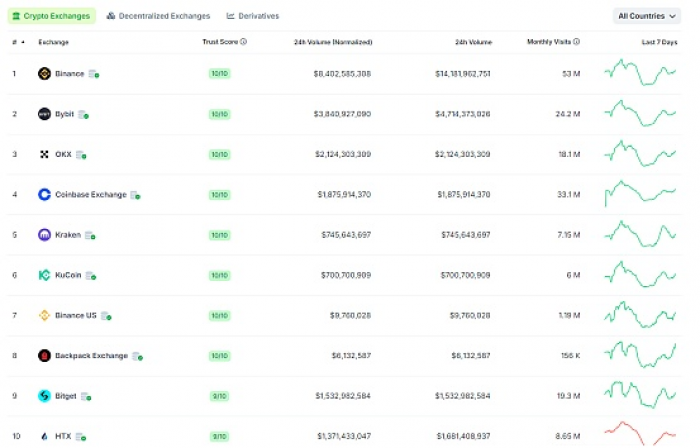Open the Kraken exchange link
Image resolution: width=700 pixels, height=448 pixels.
68,235
